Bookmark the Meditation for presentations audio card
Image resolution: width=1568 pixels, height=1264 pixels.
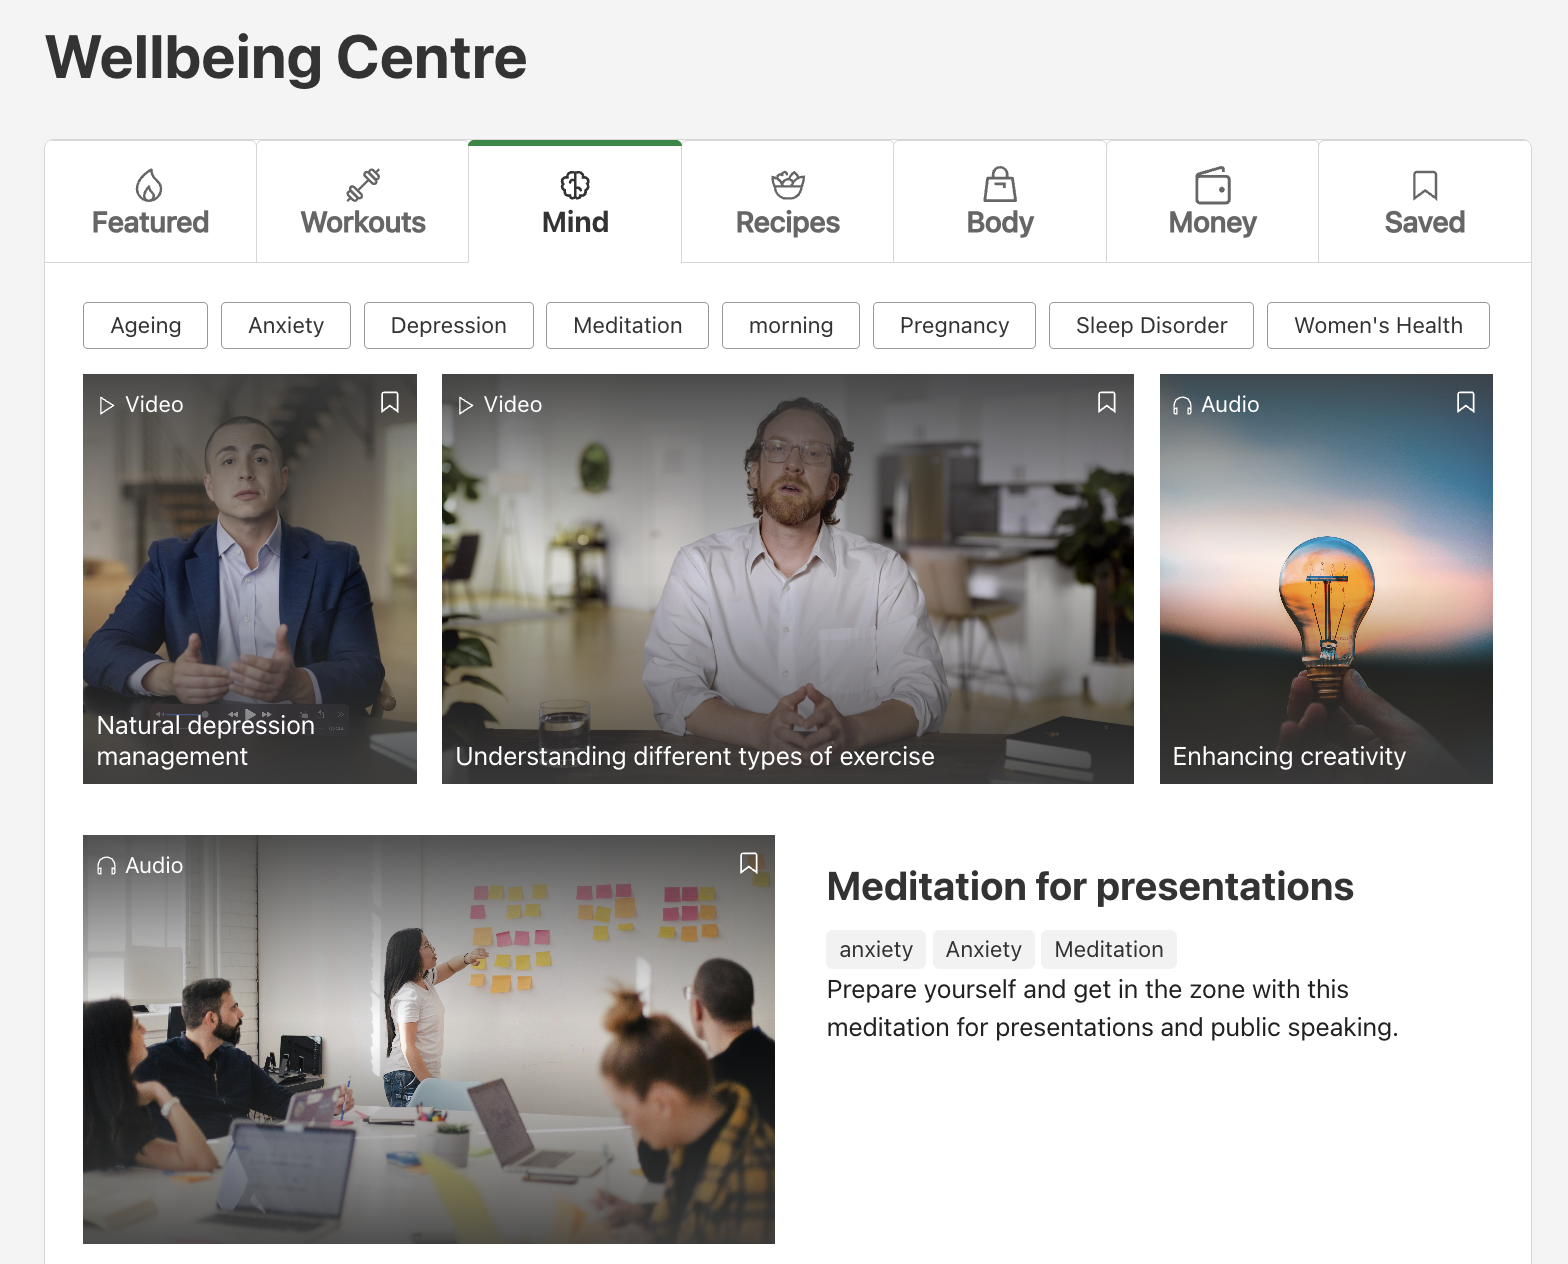coord(748,863)
